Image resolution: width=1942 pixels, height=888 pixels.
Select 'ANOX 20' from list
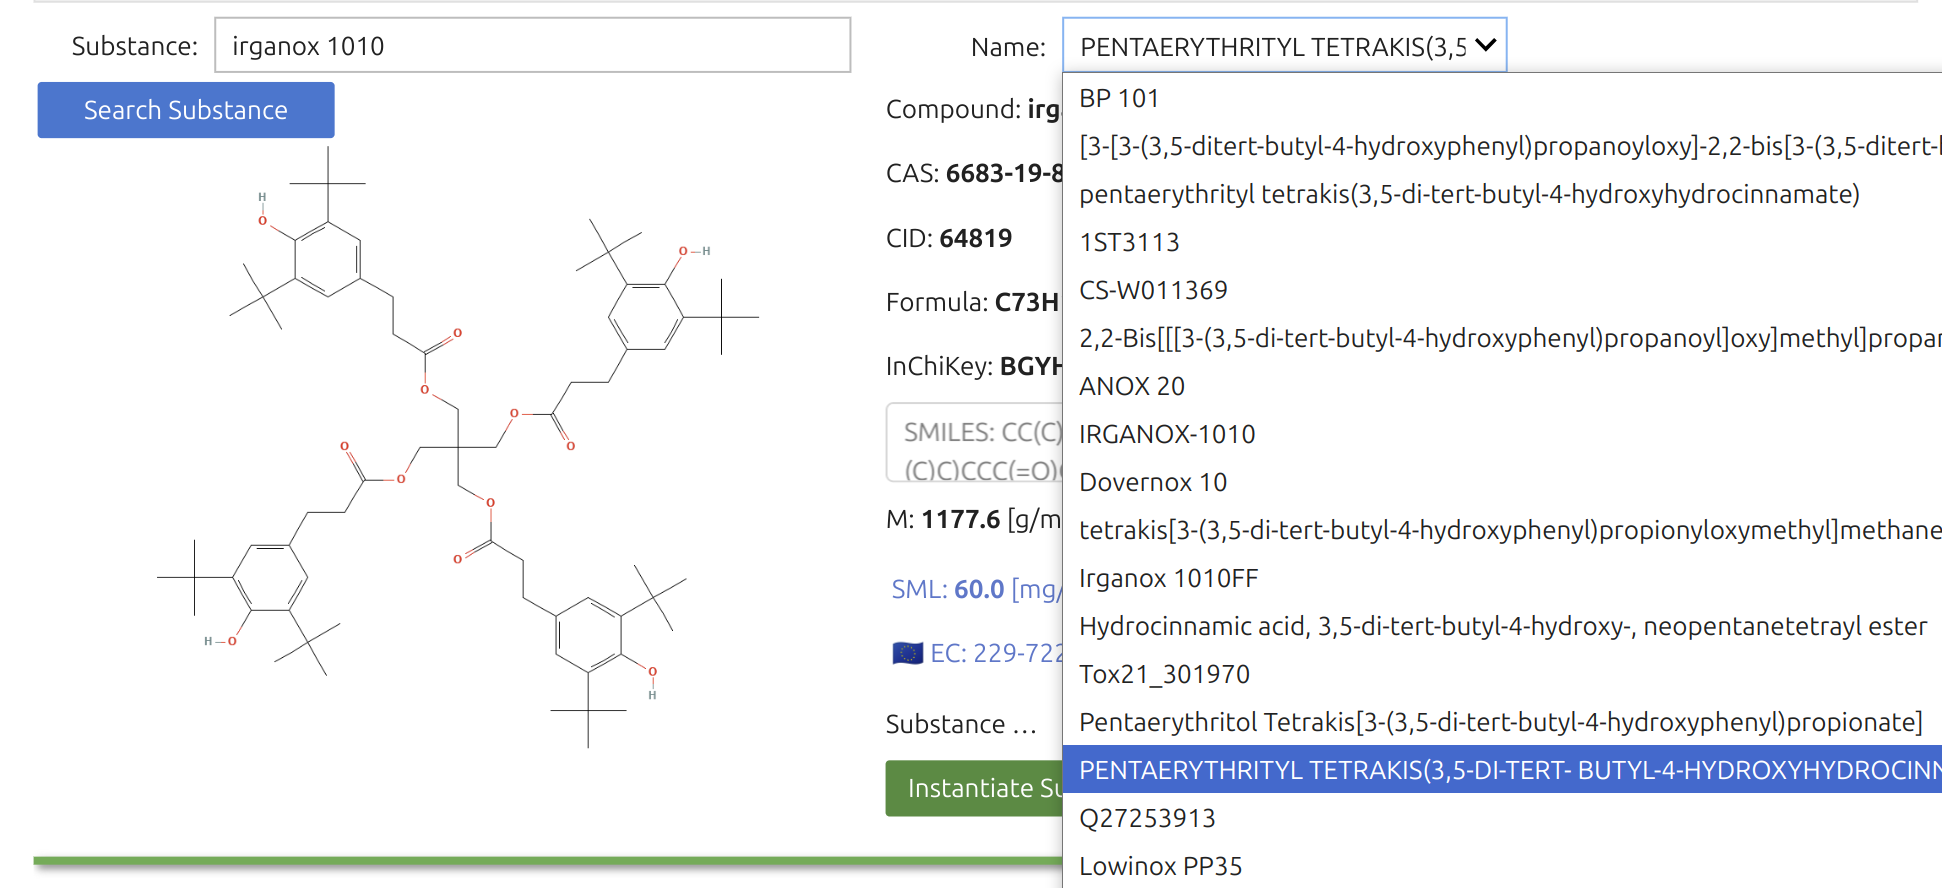(1502, 386)
